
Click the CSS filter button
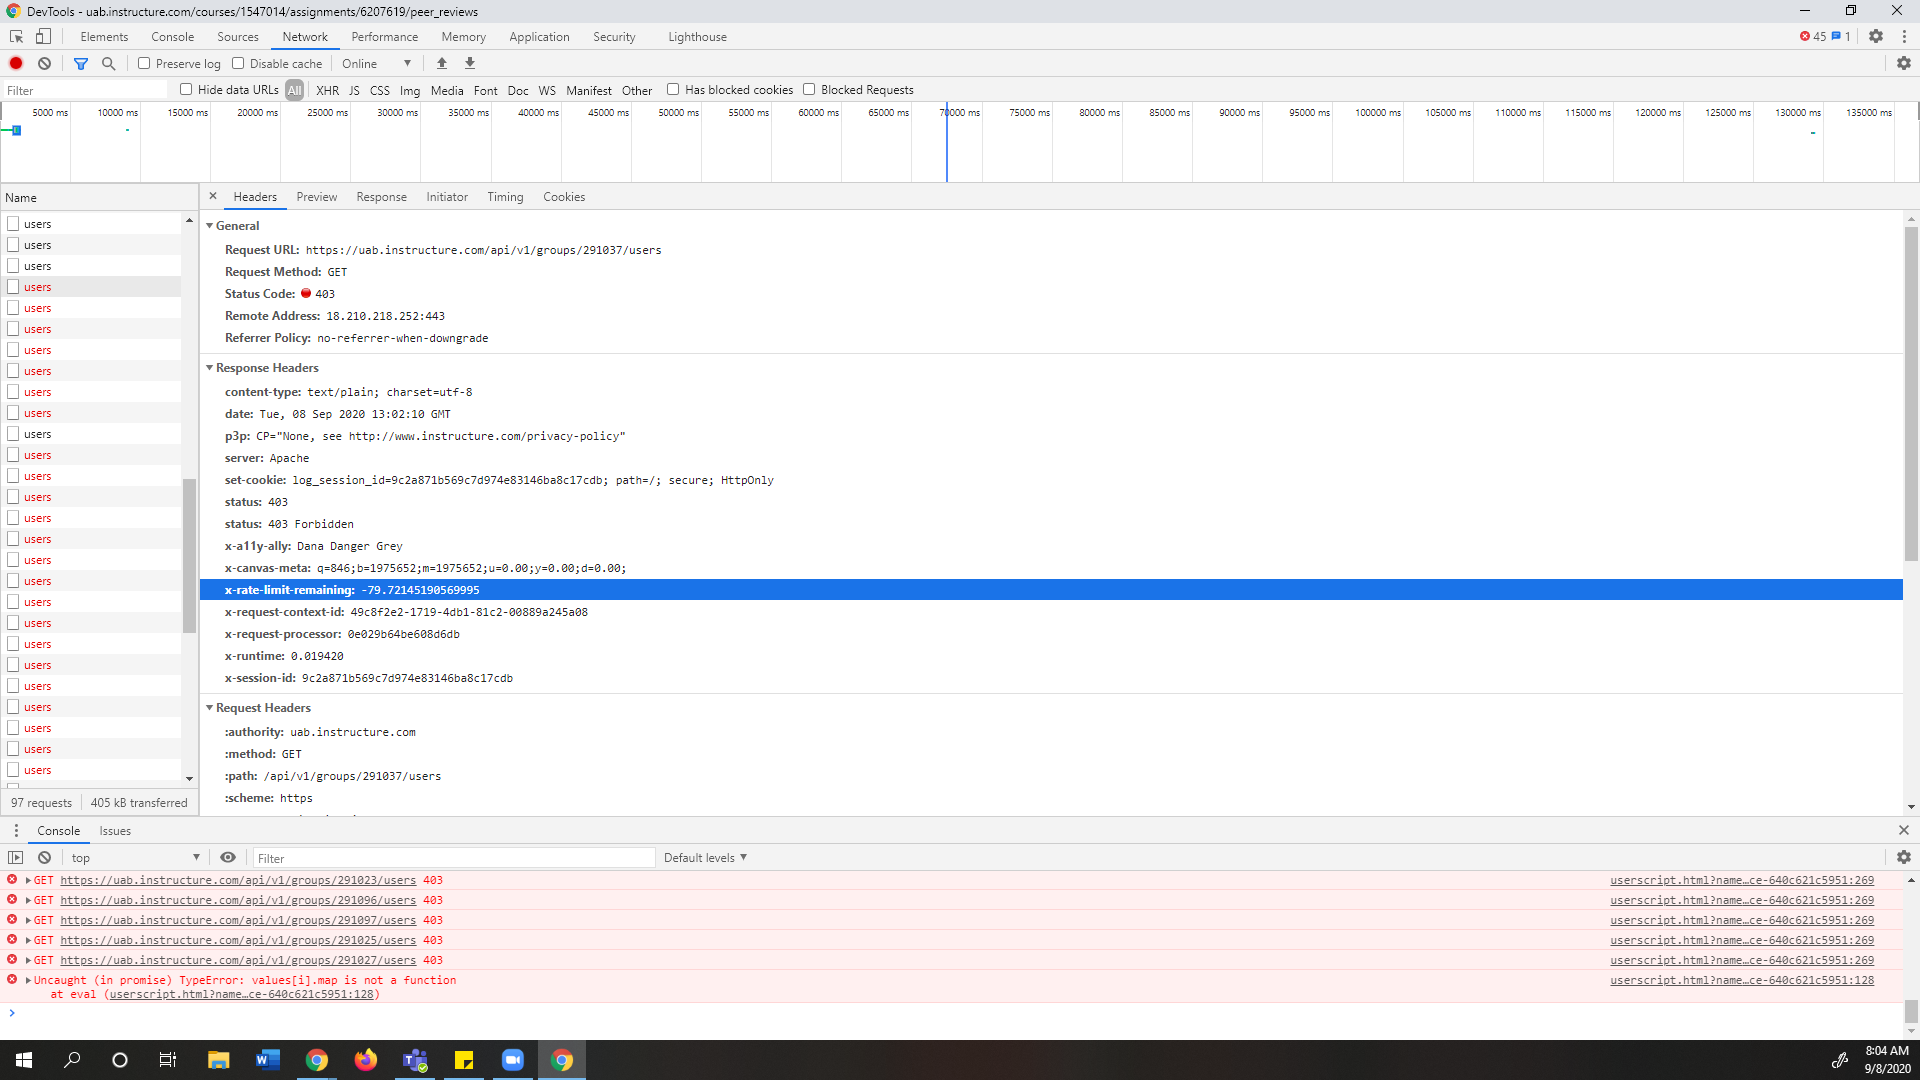[380, 90]
